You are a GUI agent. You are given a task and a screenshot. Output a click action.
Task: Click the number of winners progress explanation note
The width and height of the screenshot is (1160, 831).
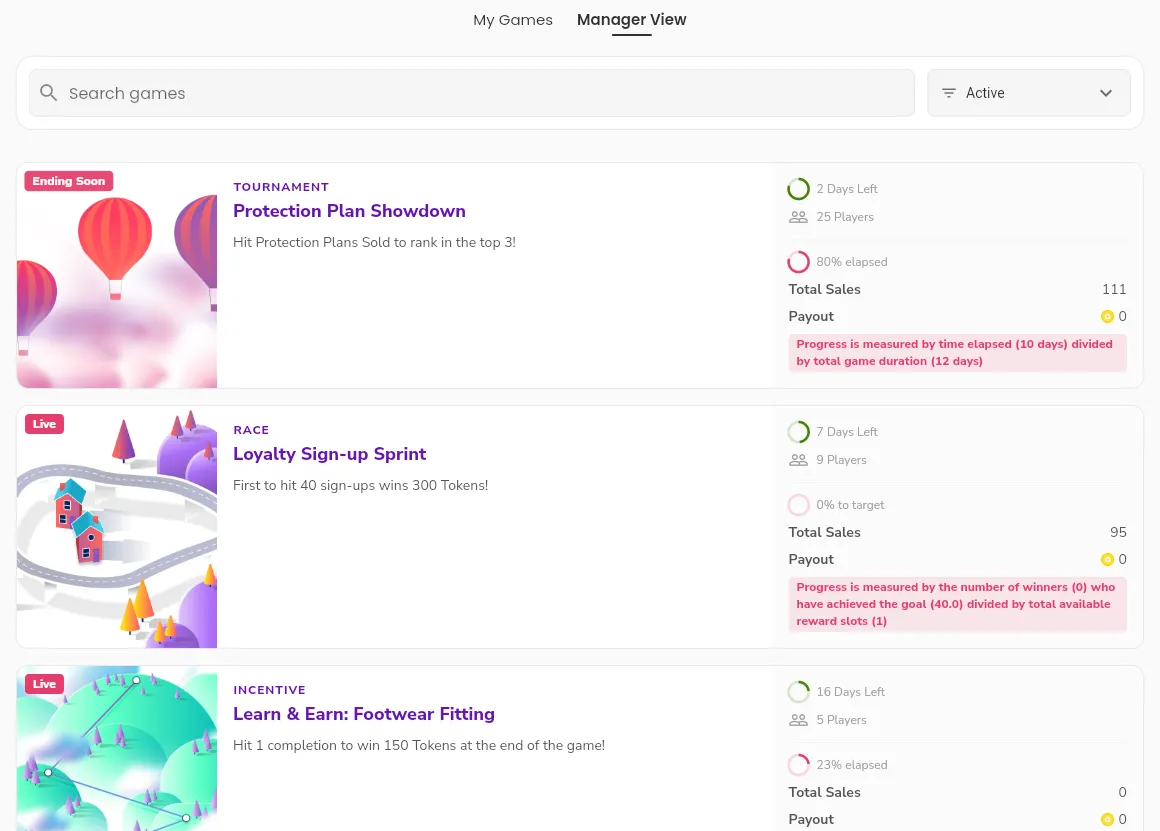(x=957, y=604)
